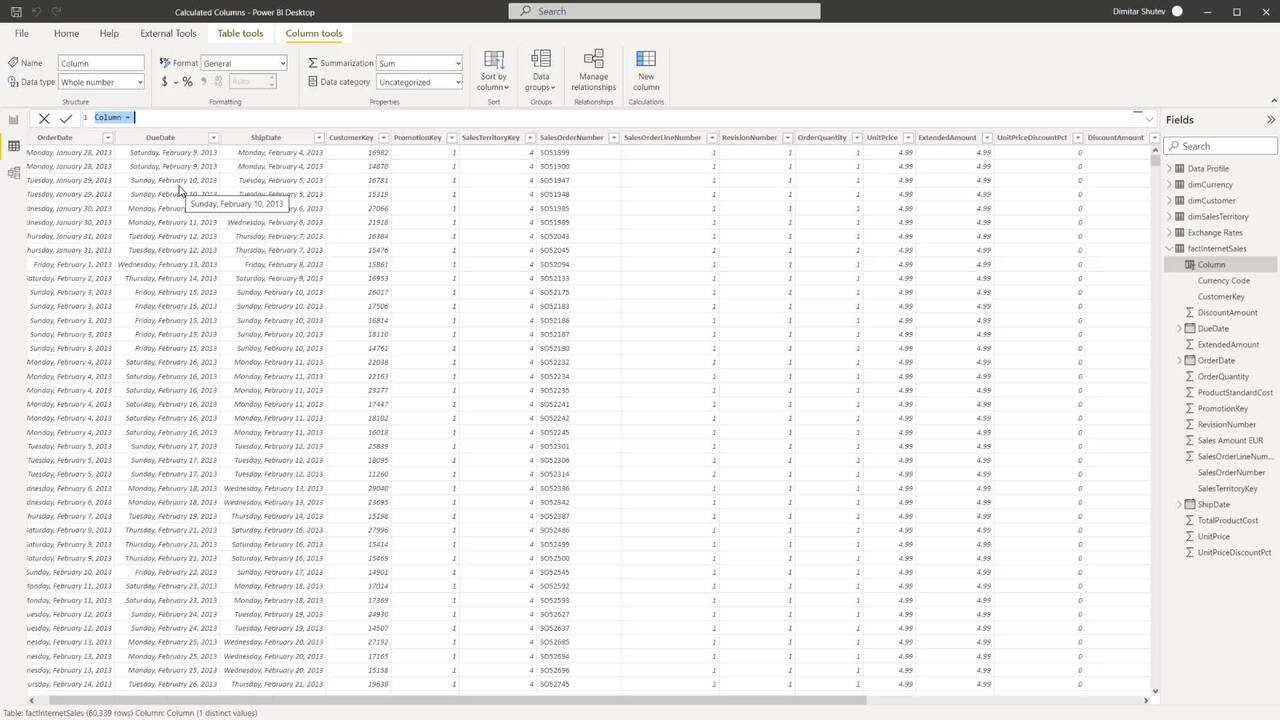
Task: Click the Save icon in title bar
Action: [x=15, y=11]
